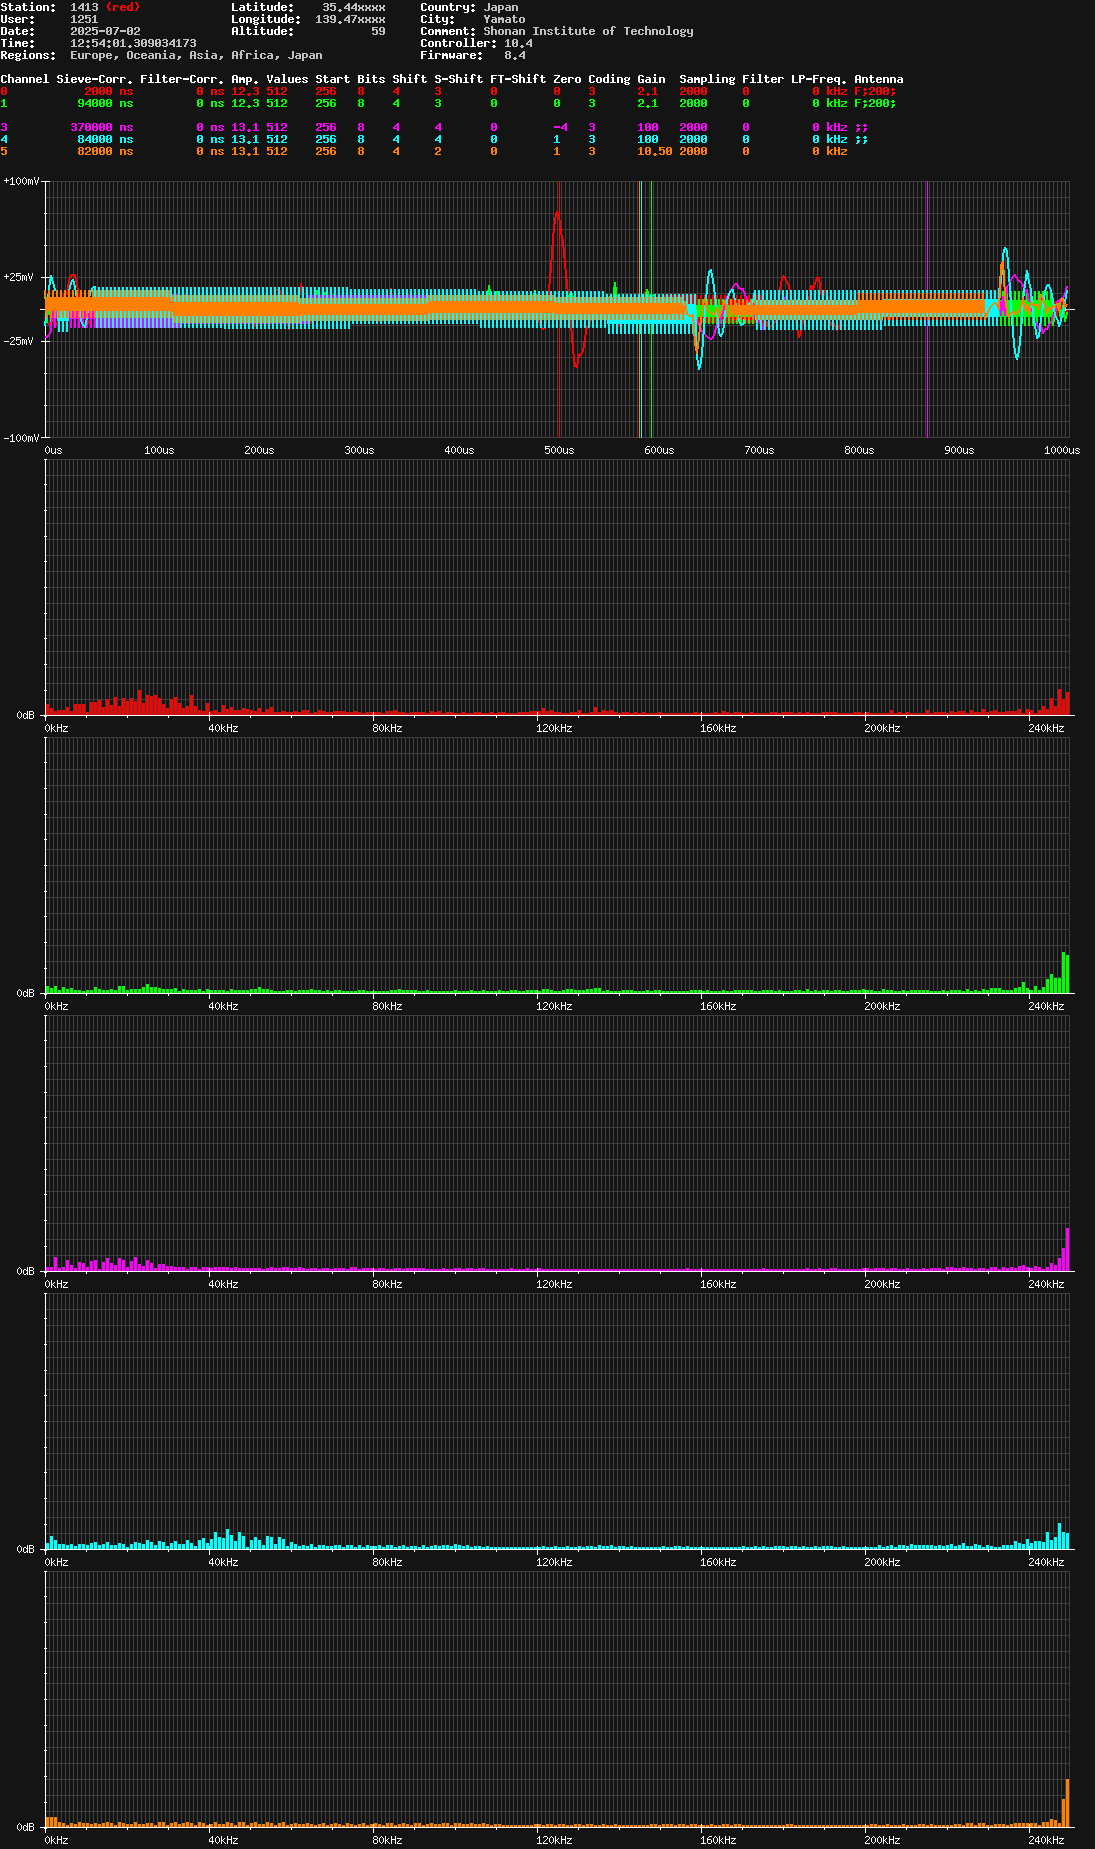The image size is (1095, 1849).
Task: Select channel 4 sieve correction 84000 ns
Action: [x=105, y=139]
